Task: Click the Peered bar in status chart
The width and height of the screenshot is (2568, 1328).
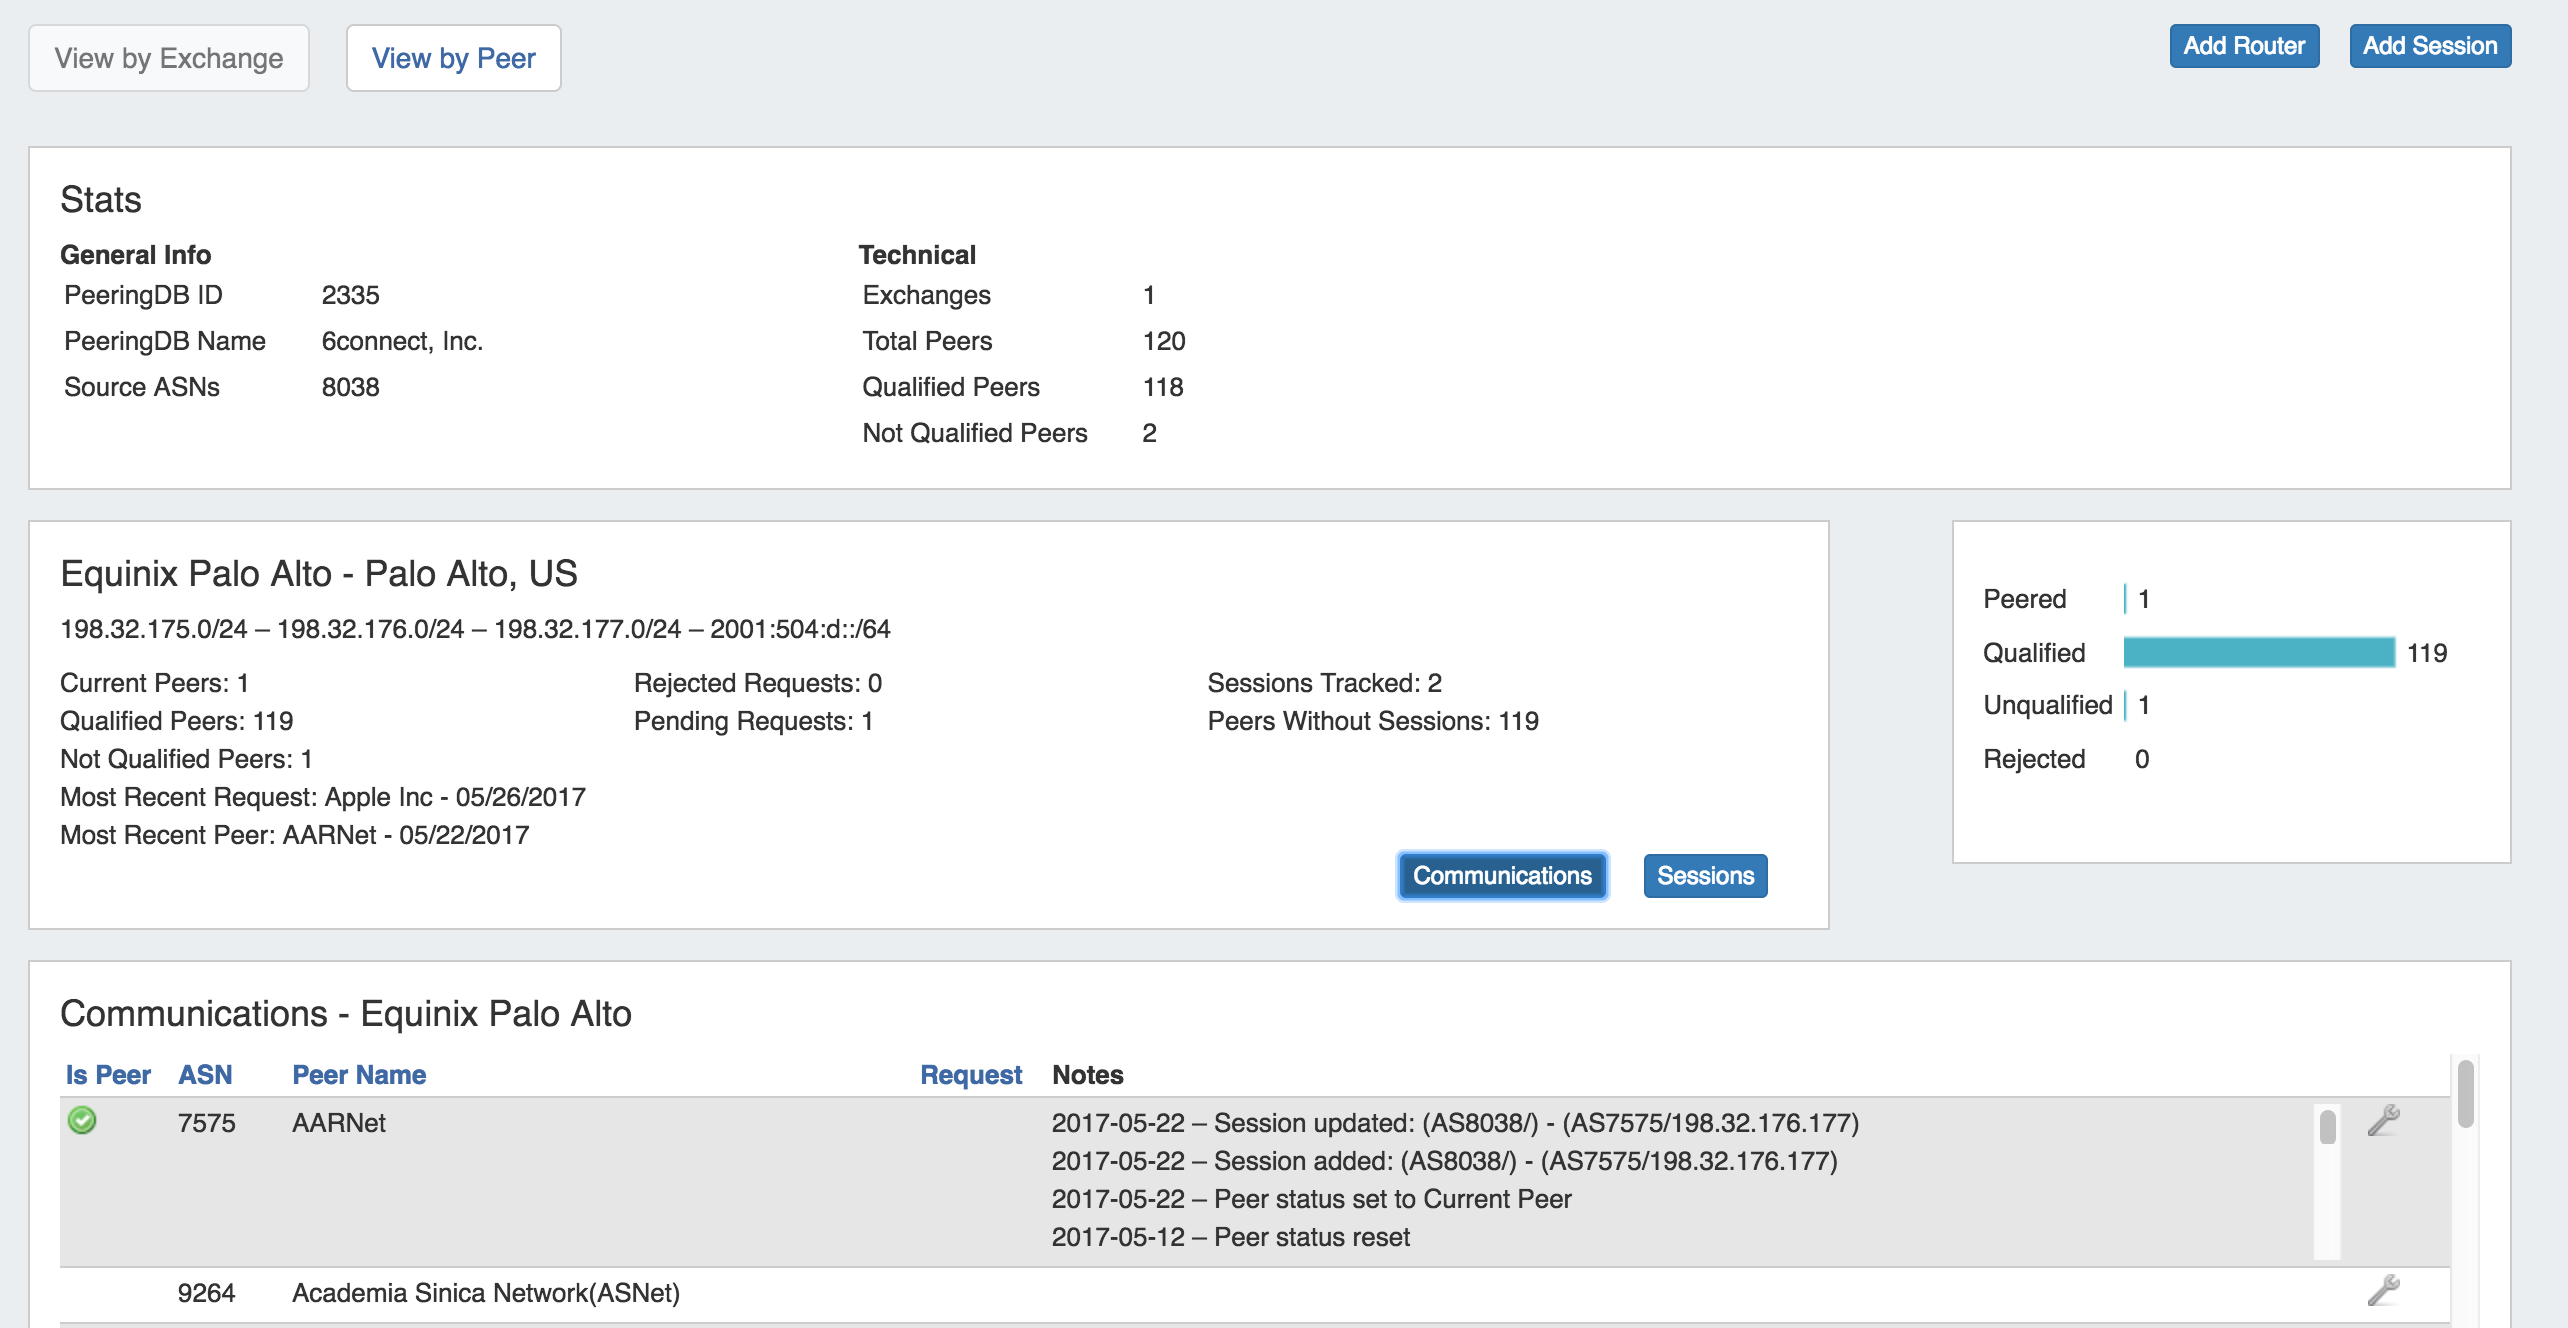Action: [2125, 599]
